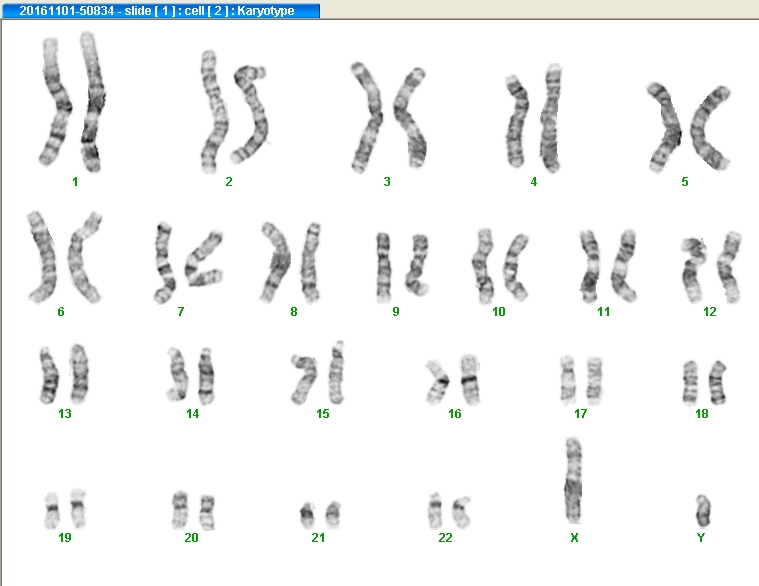Select the chromosome 20 pair

click(194, 511)
